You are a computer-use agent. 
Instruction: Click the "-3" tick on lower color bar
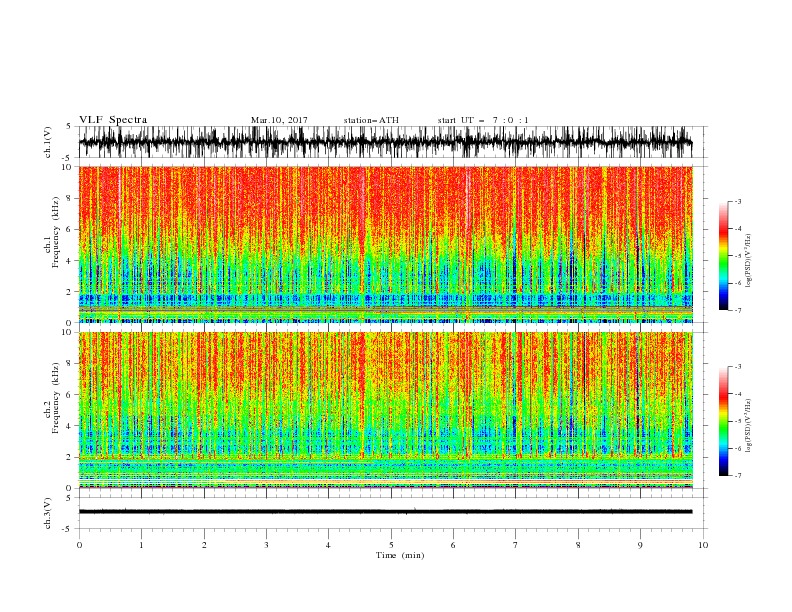[x=737, y=367]
